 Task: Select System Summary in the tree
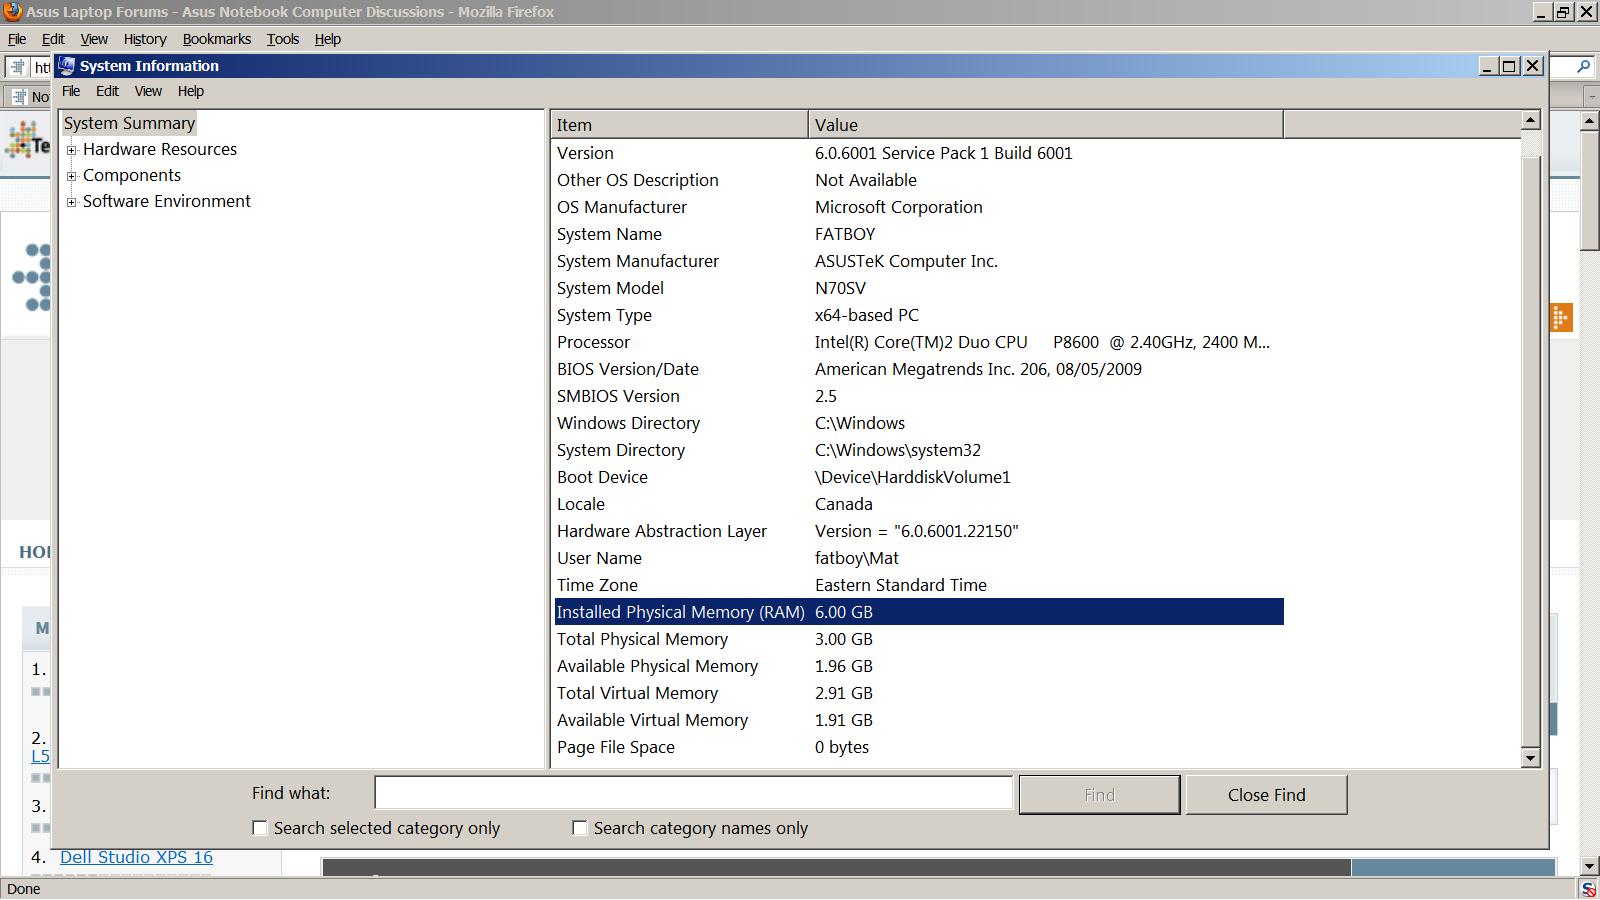(x=129, y=123)
